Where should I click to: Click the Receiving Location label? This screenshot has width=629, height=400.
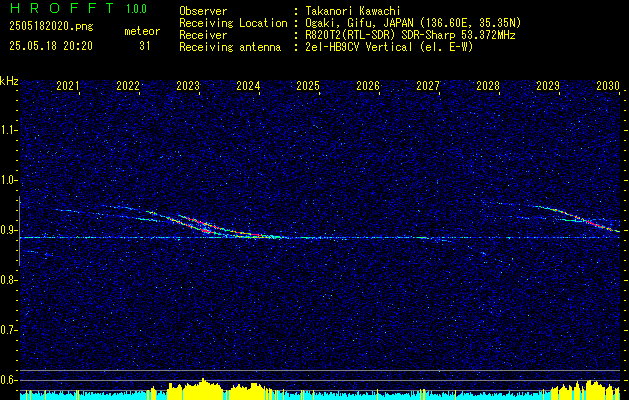[233, 23]
